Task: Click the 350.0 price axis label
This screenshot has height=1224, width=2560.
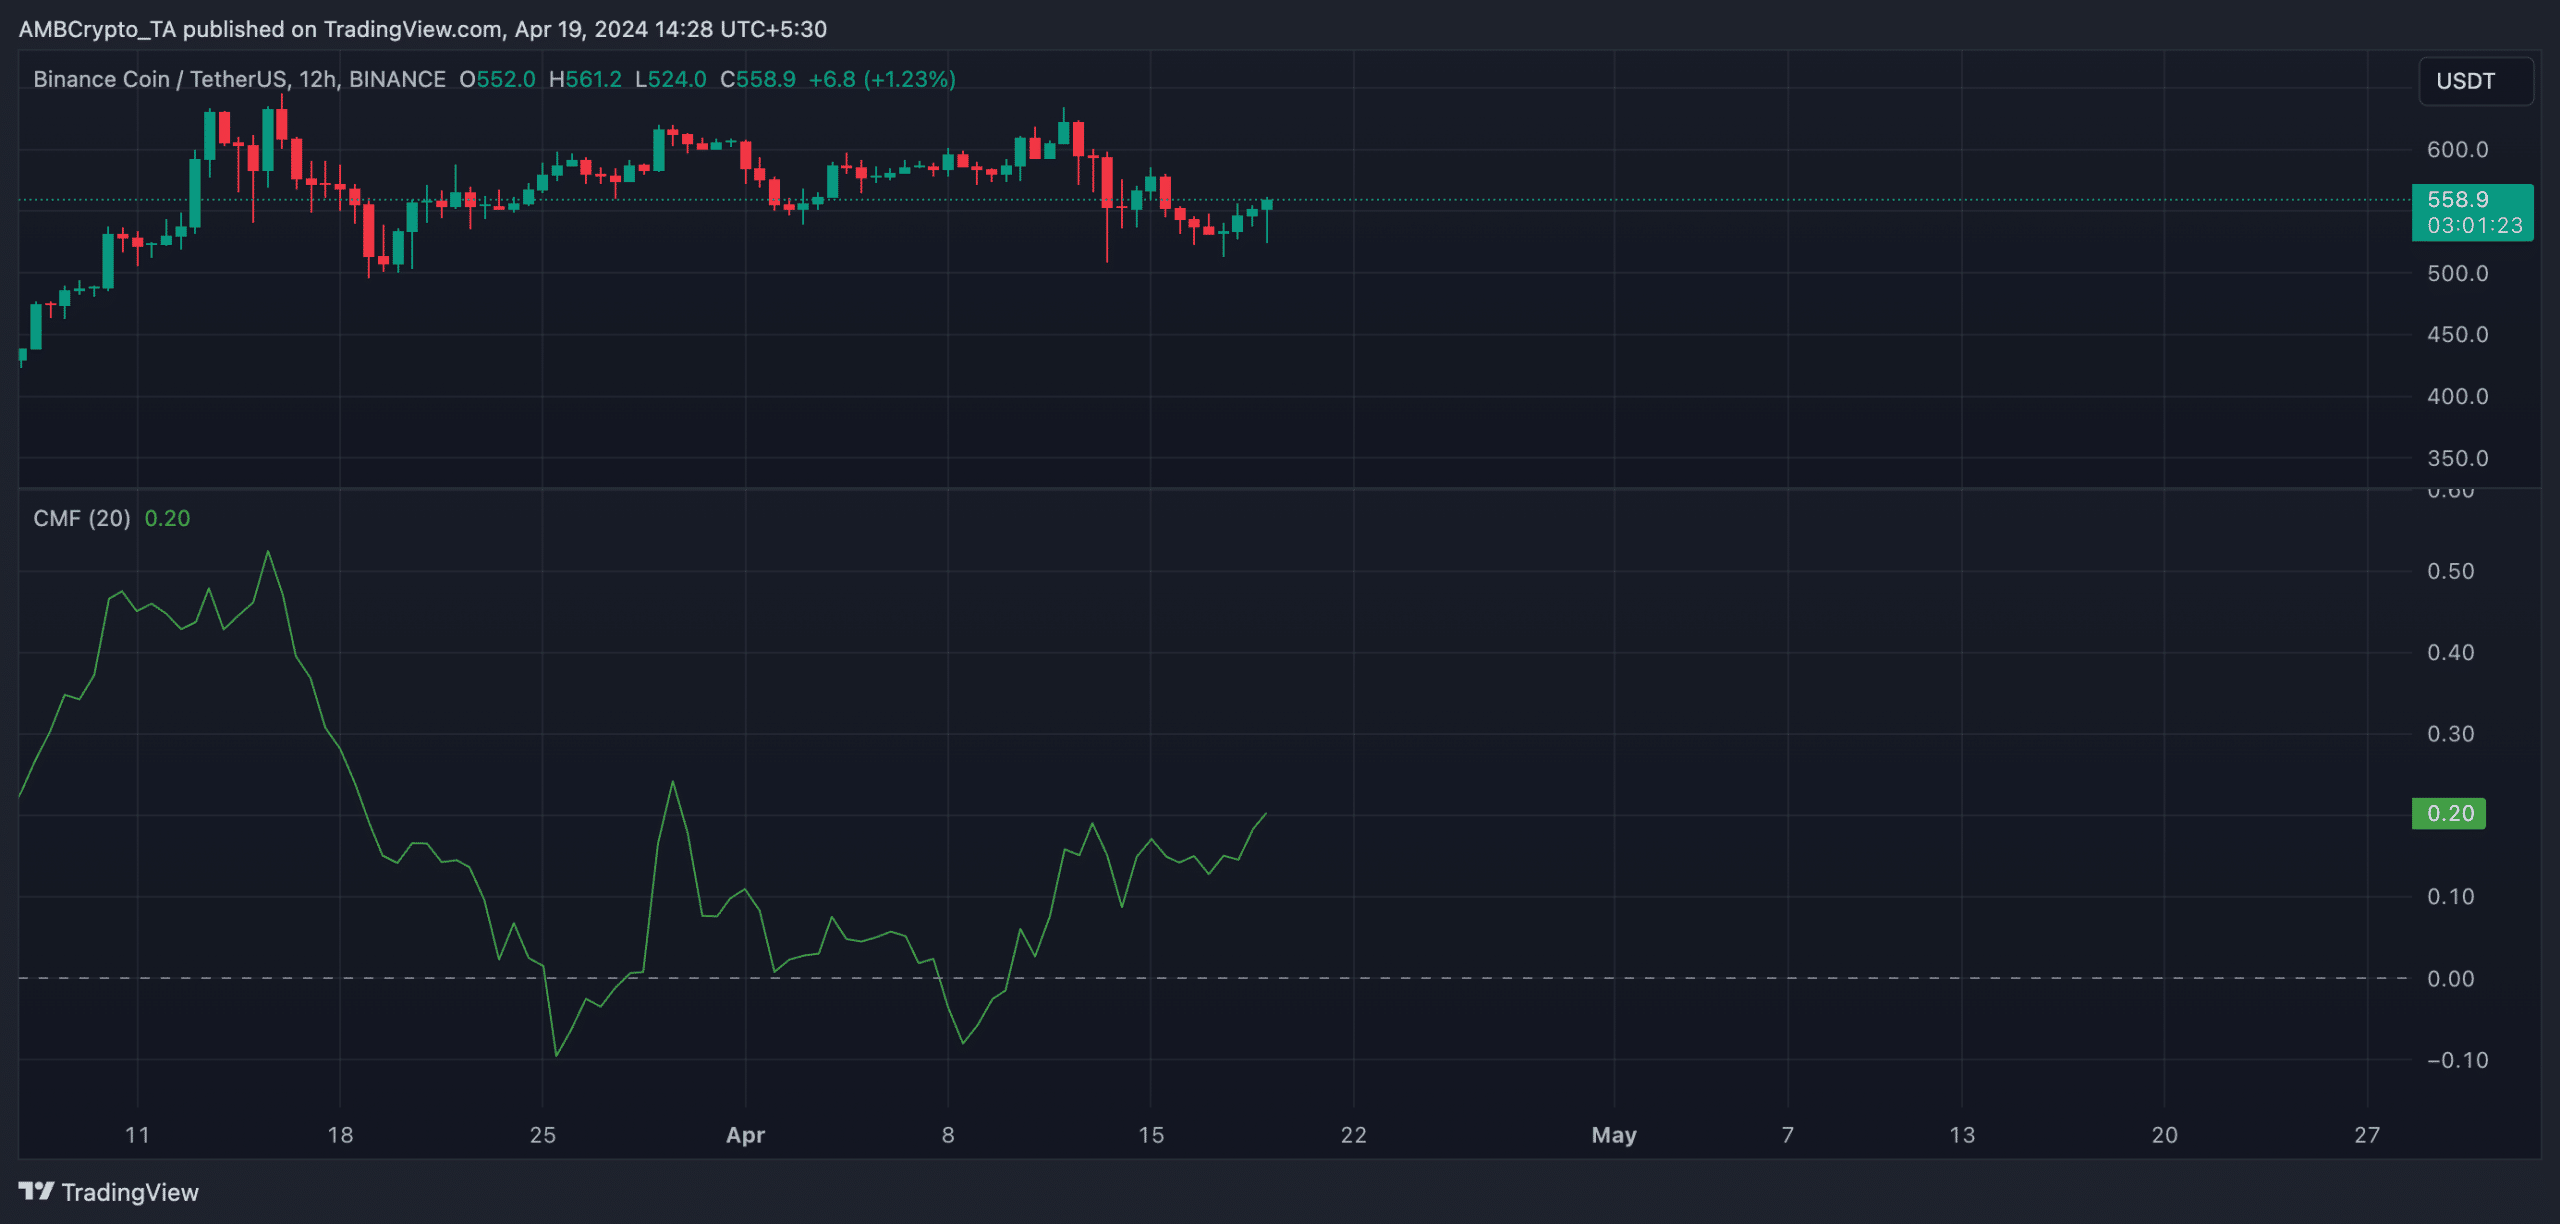Action: pos(2457,459)
